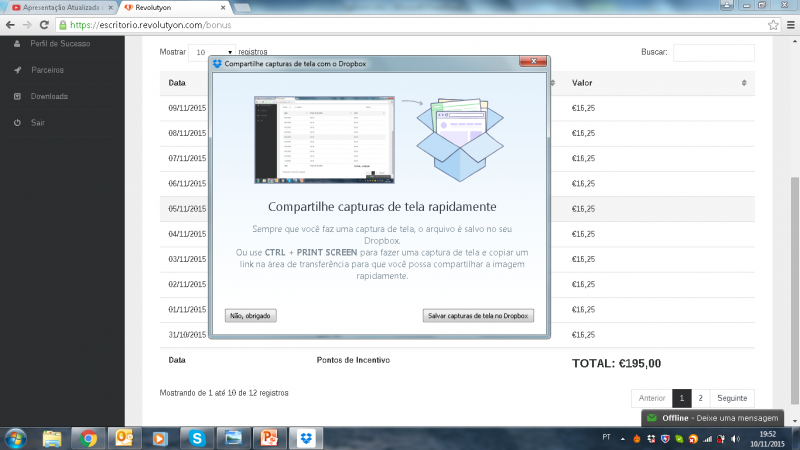Viewport: 800px width, 450px height.
Task: Click the green checkmark tray icon
Action: [x=679, y=439]
